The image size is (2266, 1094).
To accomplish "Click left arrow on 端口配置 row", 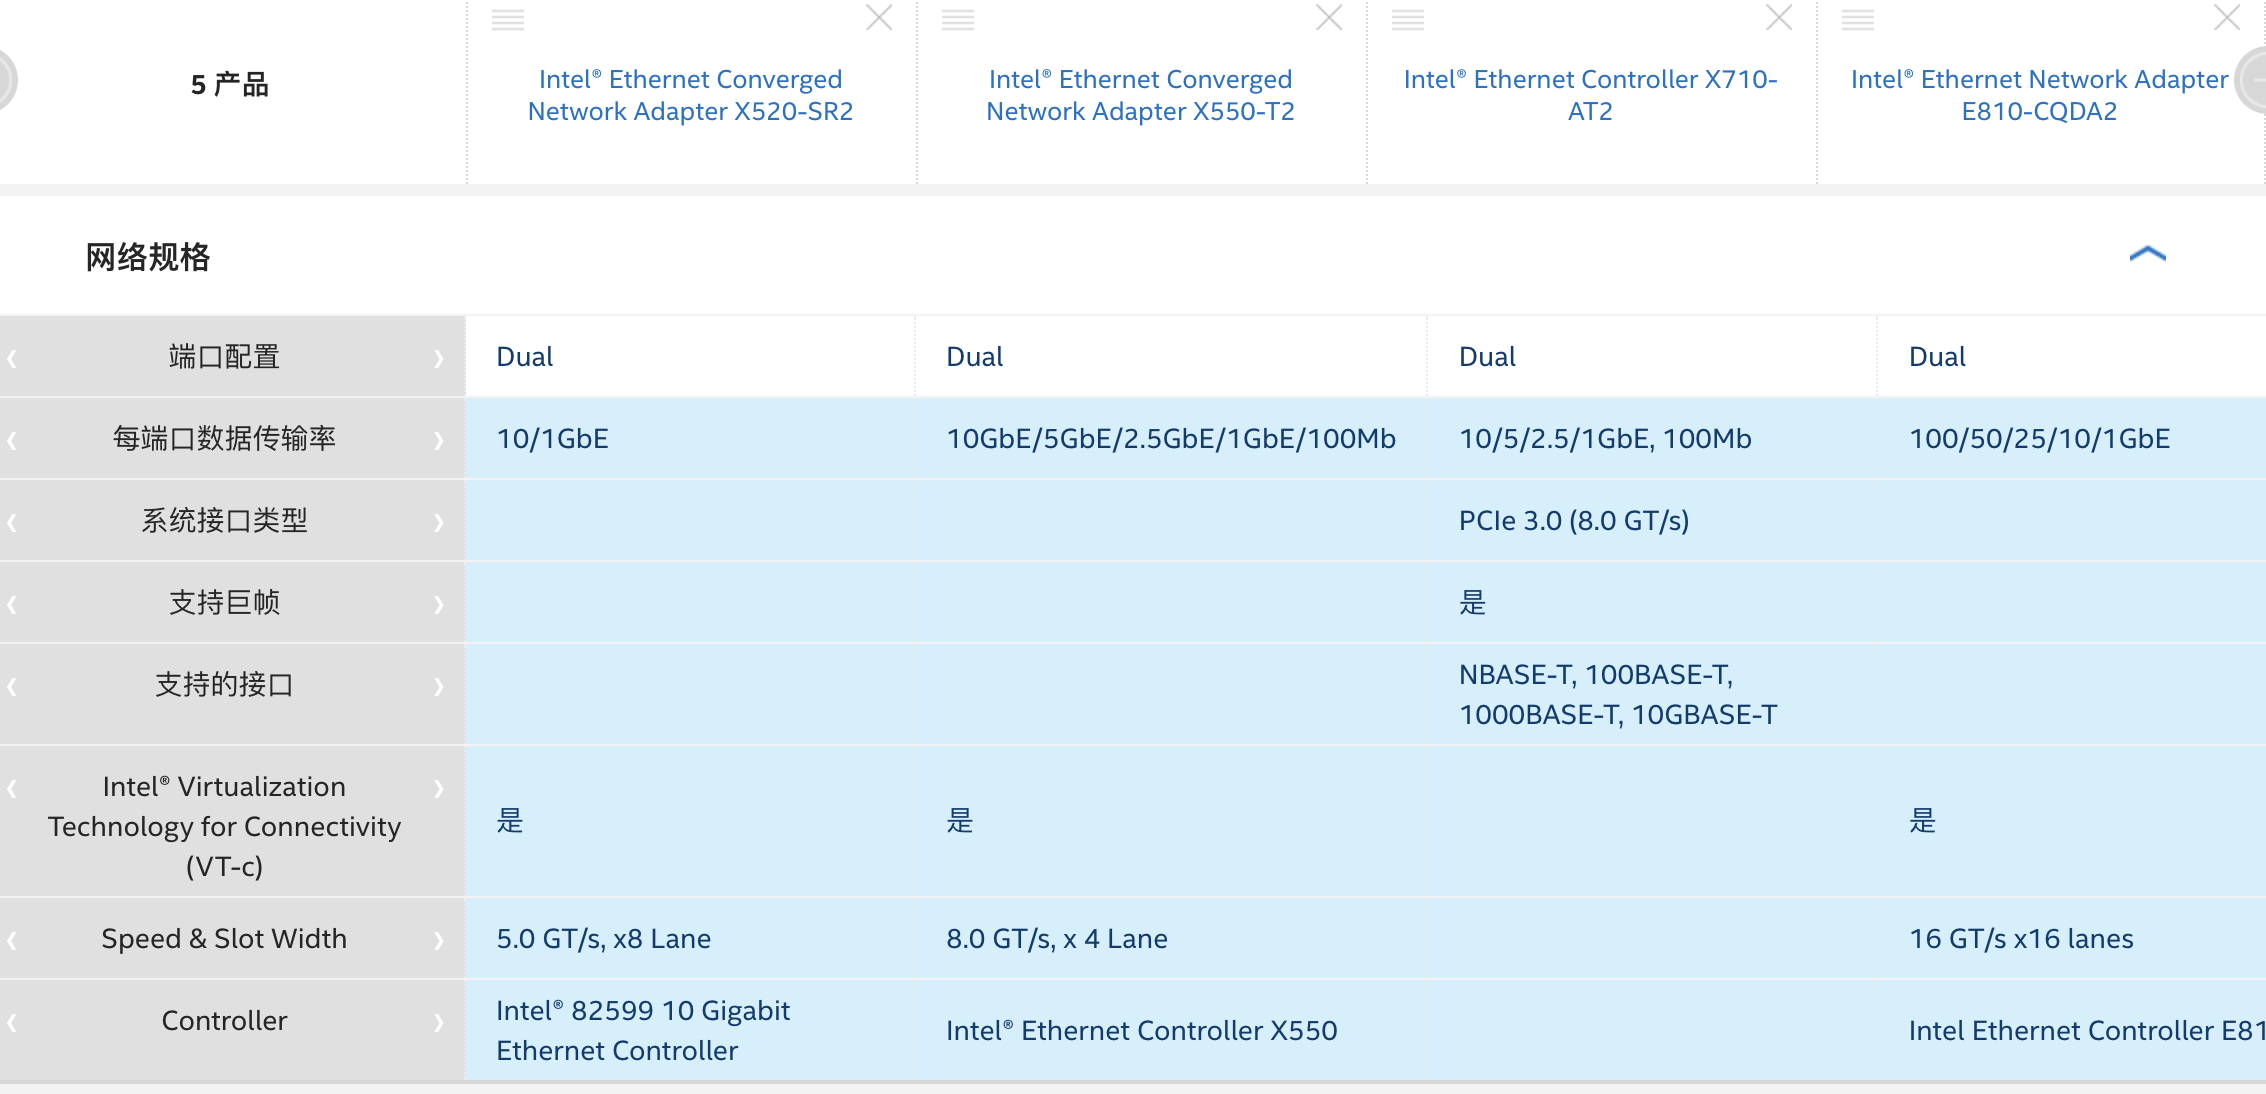I will tap(12, 358).
